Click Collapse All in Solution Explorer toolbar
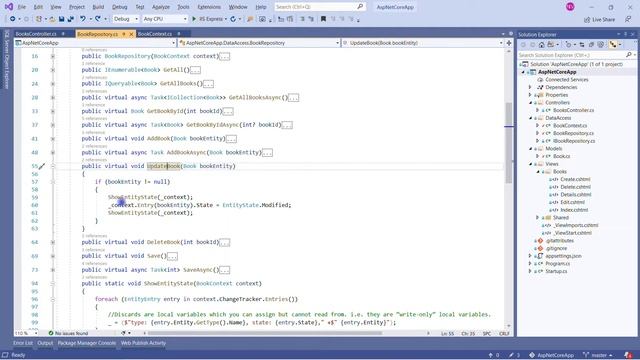Image resolution: width=640 pixels, height=360 pixels. pyautogui.click(x=591, y=45)
